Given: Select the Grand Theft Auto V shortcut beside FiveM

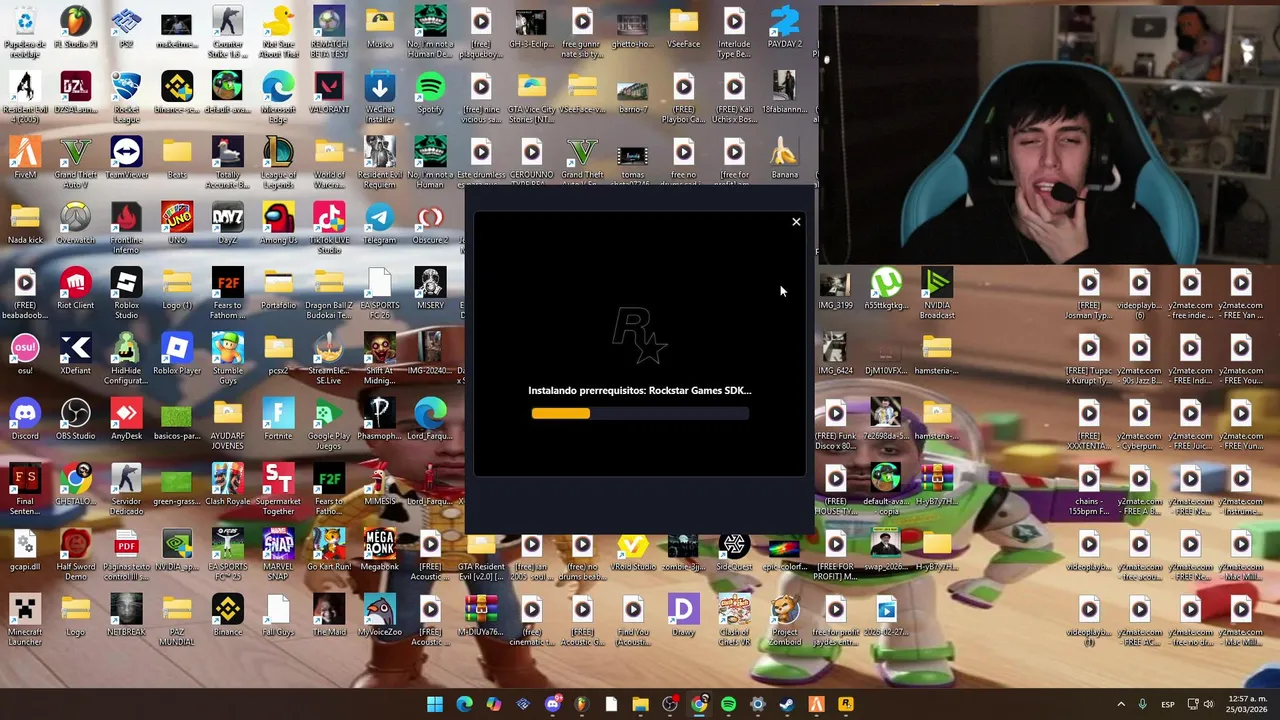Looking at the screenshot, I should (75, 160).
